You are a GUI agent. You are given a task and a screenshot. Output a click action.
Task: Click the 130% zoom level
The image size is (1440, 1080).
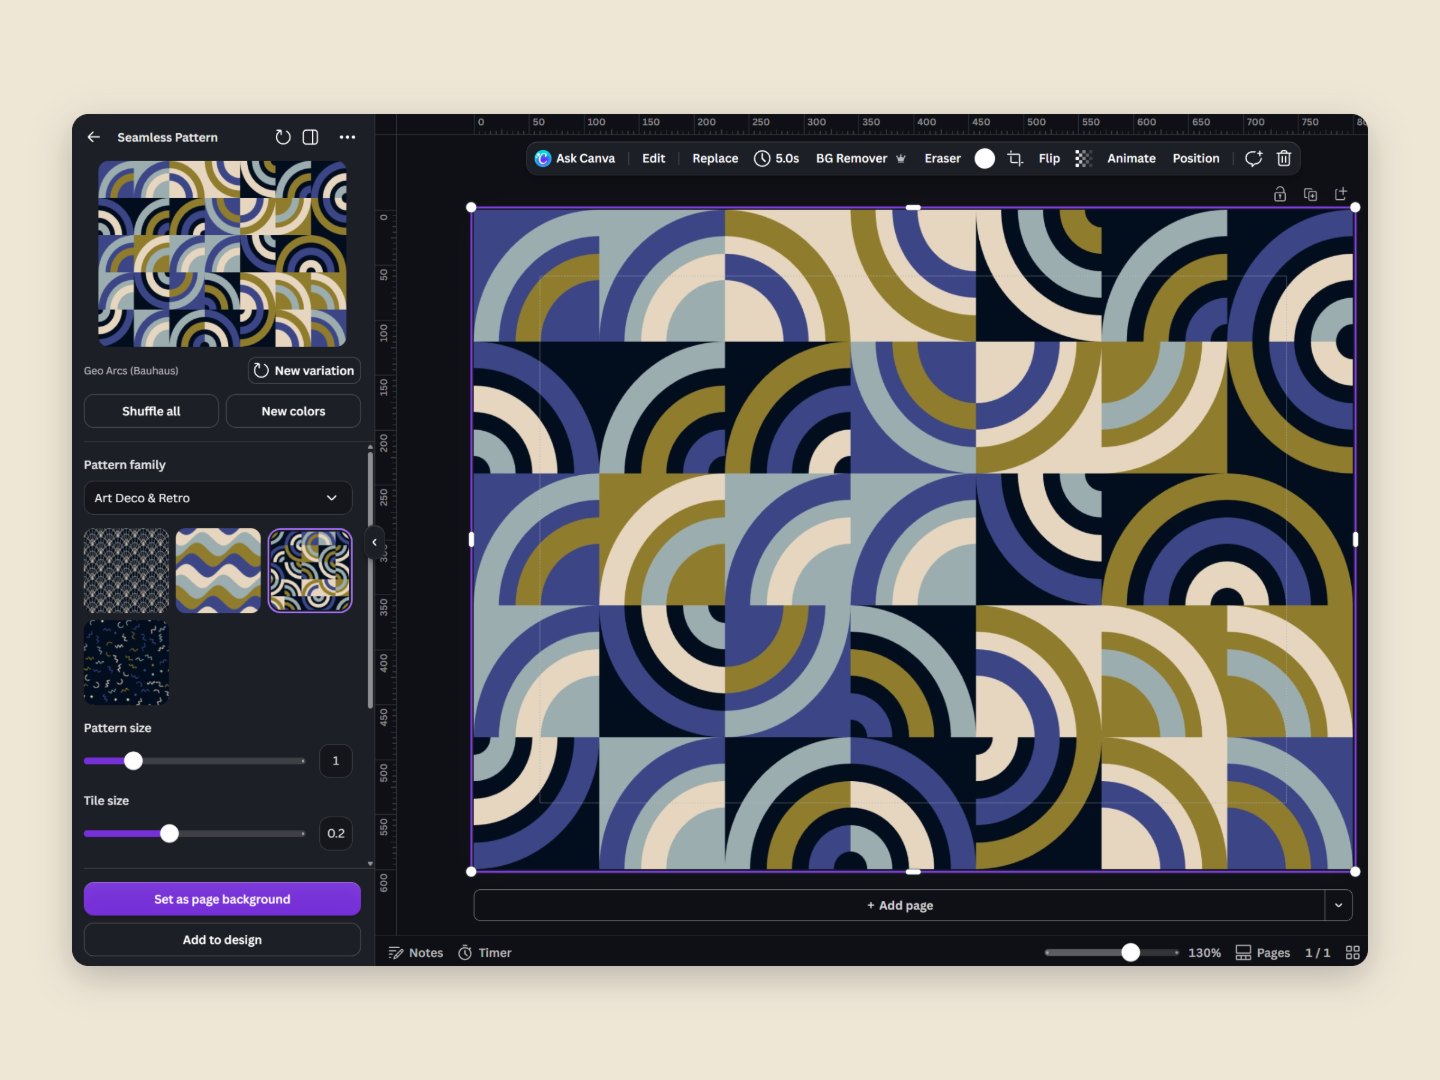tap(1204, 953)
